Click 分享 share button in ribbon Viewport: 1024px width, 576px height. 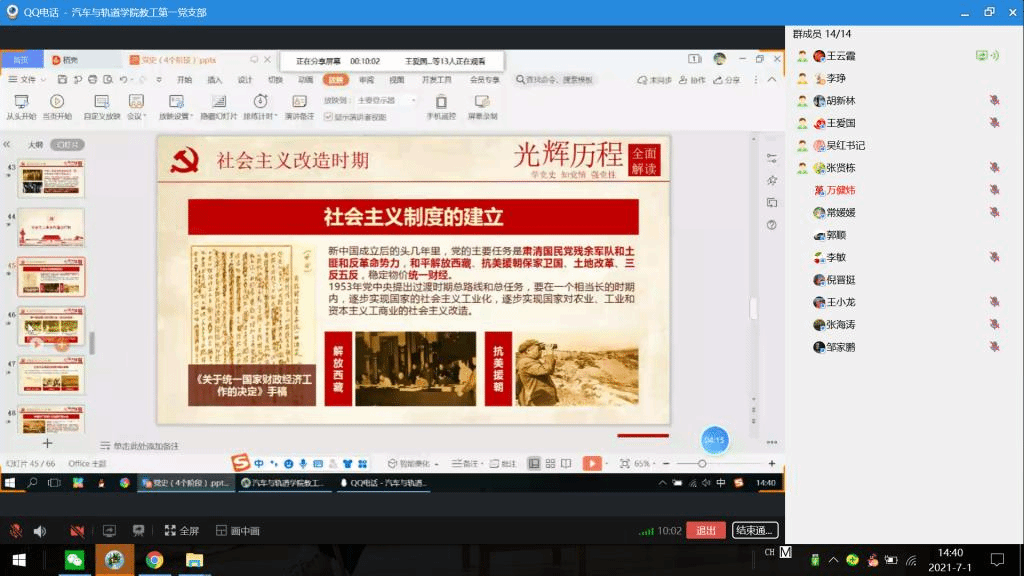(727, 80)
